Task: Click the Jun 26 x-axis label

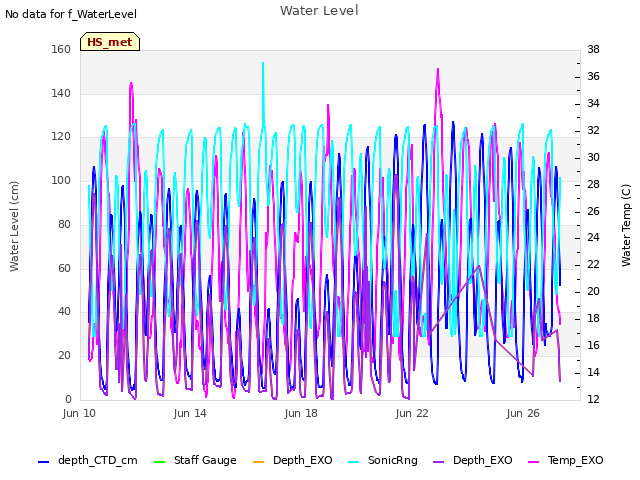Action: [x=523, y=413]
